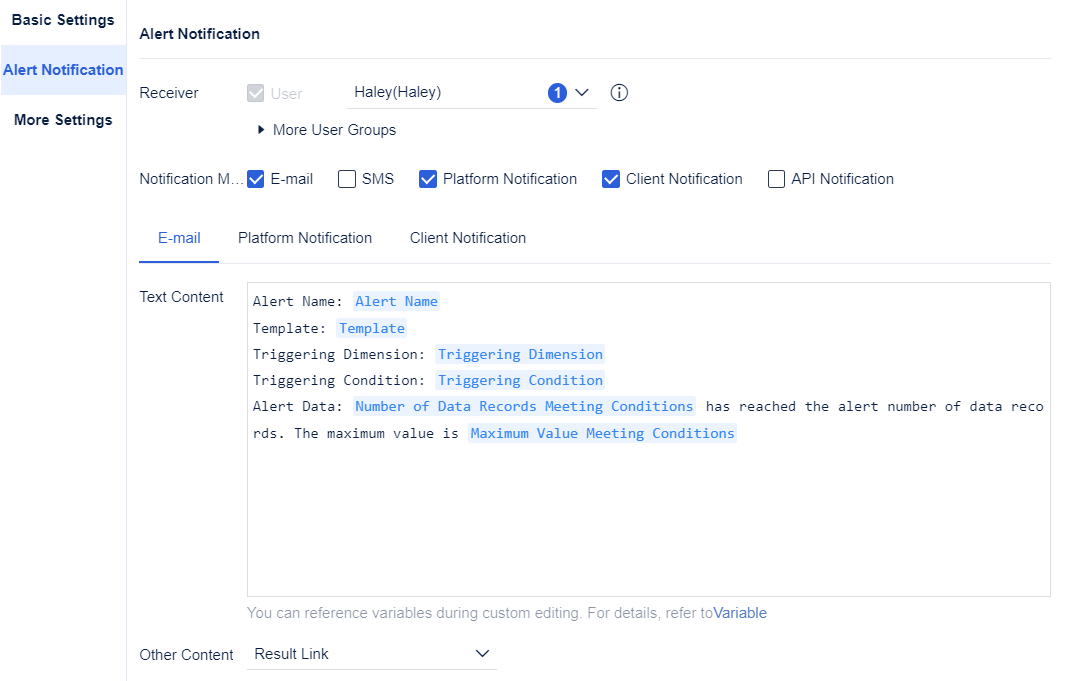Click Maximum Value Meeting Conditions tag

602,433
